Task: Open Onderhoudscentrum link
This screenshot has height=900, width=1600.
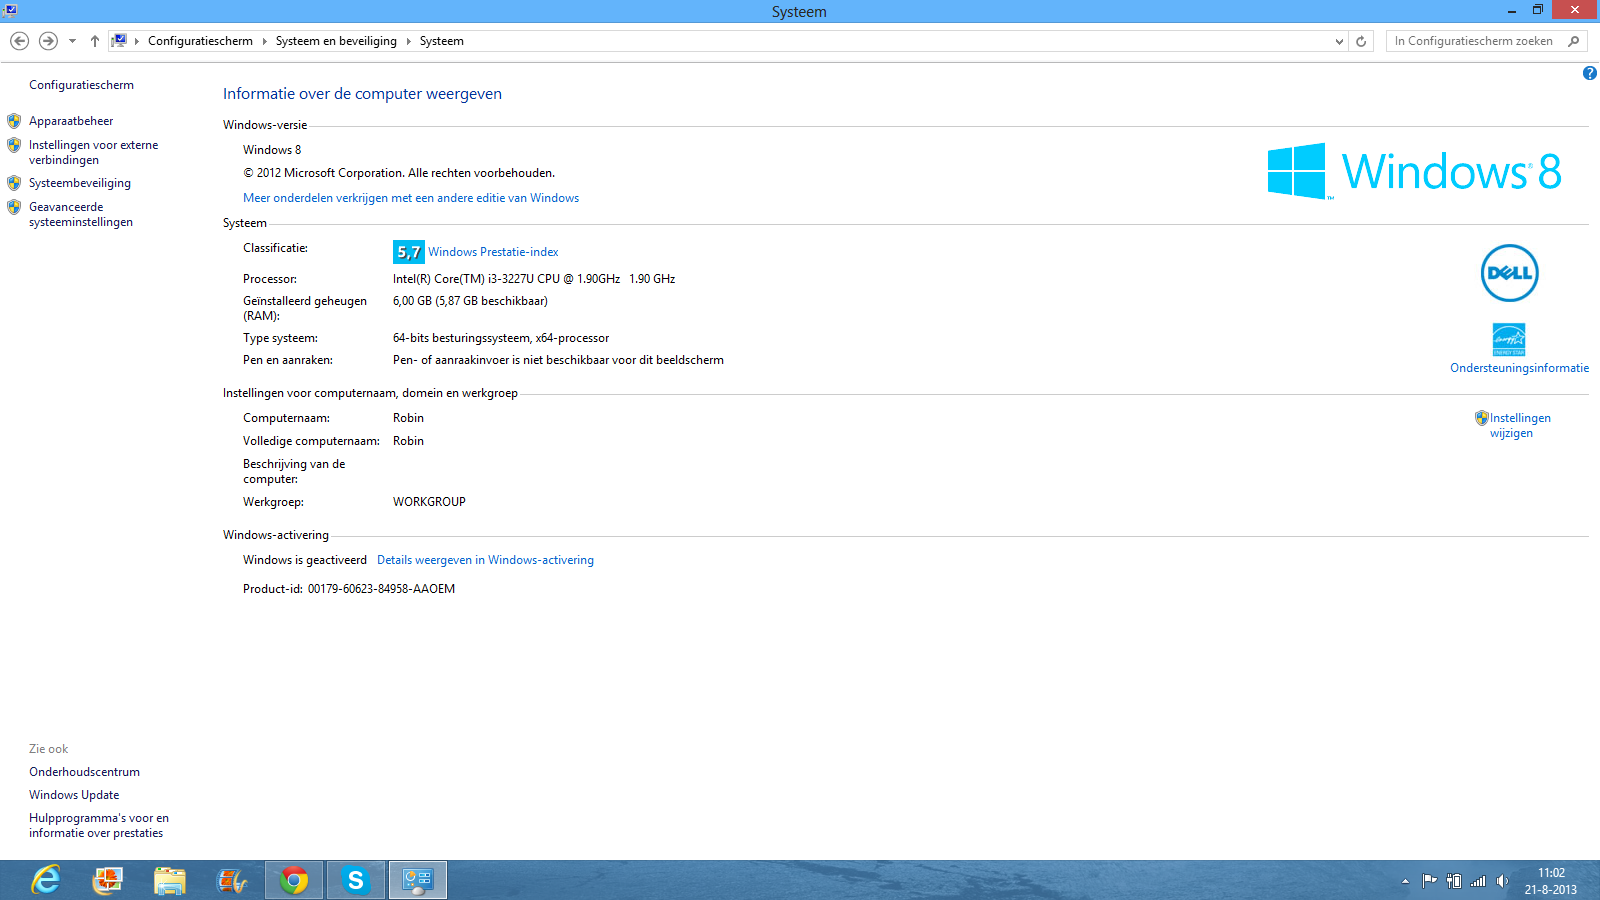Action: point(84,772)
